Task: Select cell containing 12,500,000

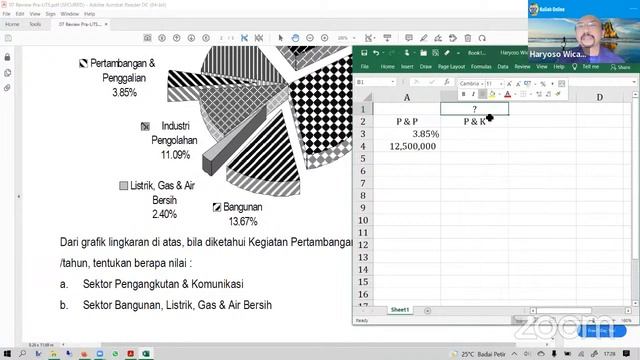Action: tap(407, 146)
